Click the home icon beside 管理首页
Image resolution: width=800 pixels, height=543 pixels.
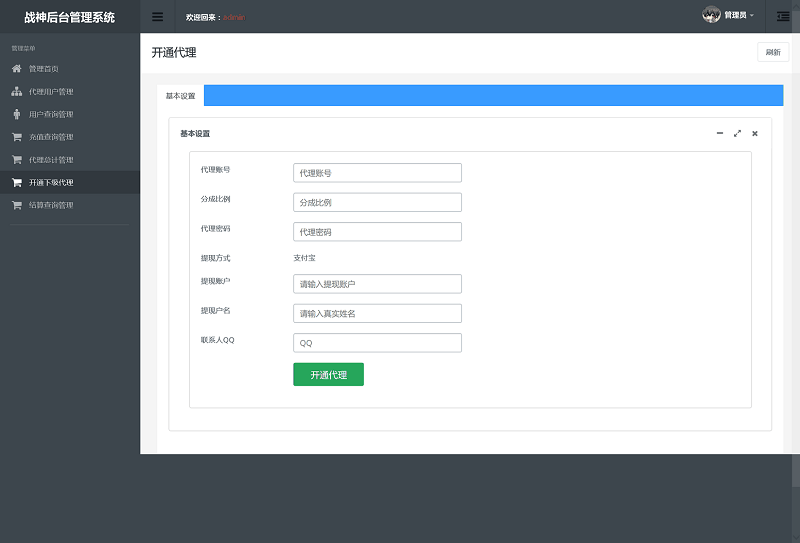point(17,68)
